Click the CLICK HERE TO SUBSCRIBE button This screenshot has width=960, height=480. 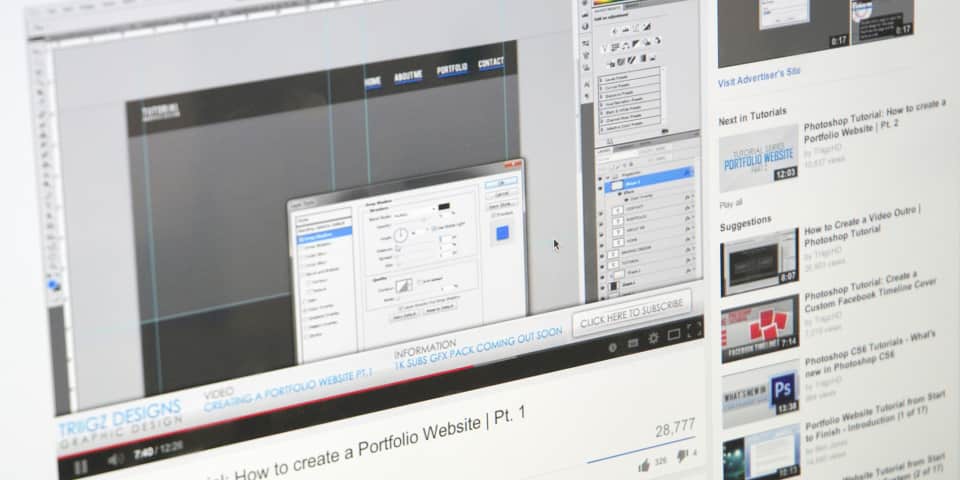pos(631,312)
